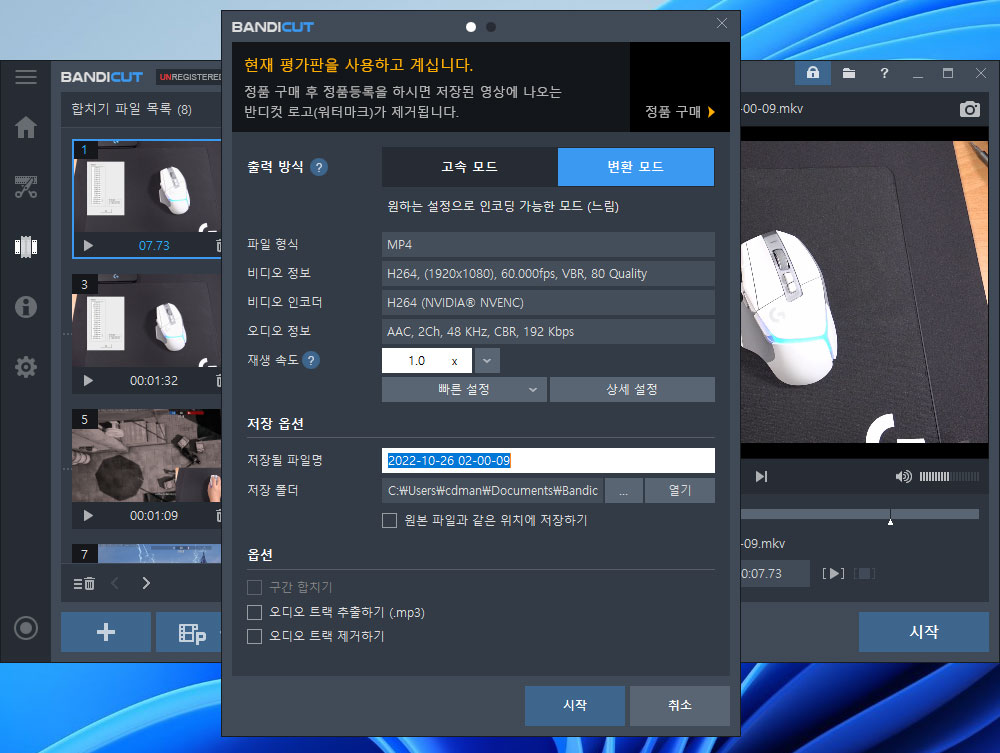Open the hamburger menu in Bandicut sidebar
This screenshot has width=1000, height=753.
click(x=26, y=77)
